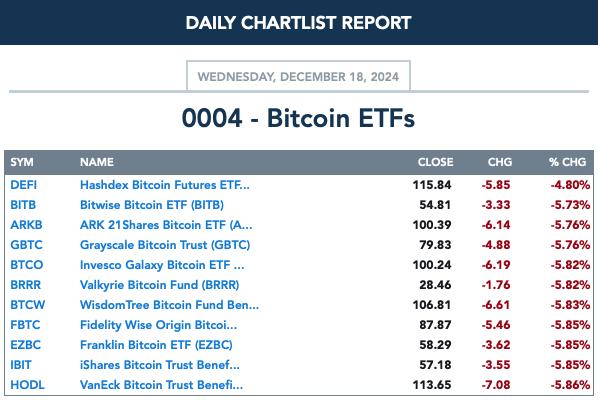Image resolution: width=598 pixels, height=400 pixels.
Task: Click the HODL symbol link
Action: pos(27,385)
